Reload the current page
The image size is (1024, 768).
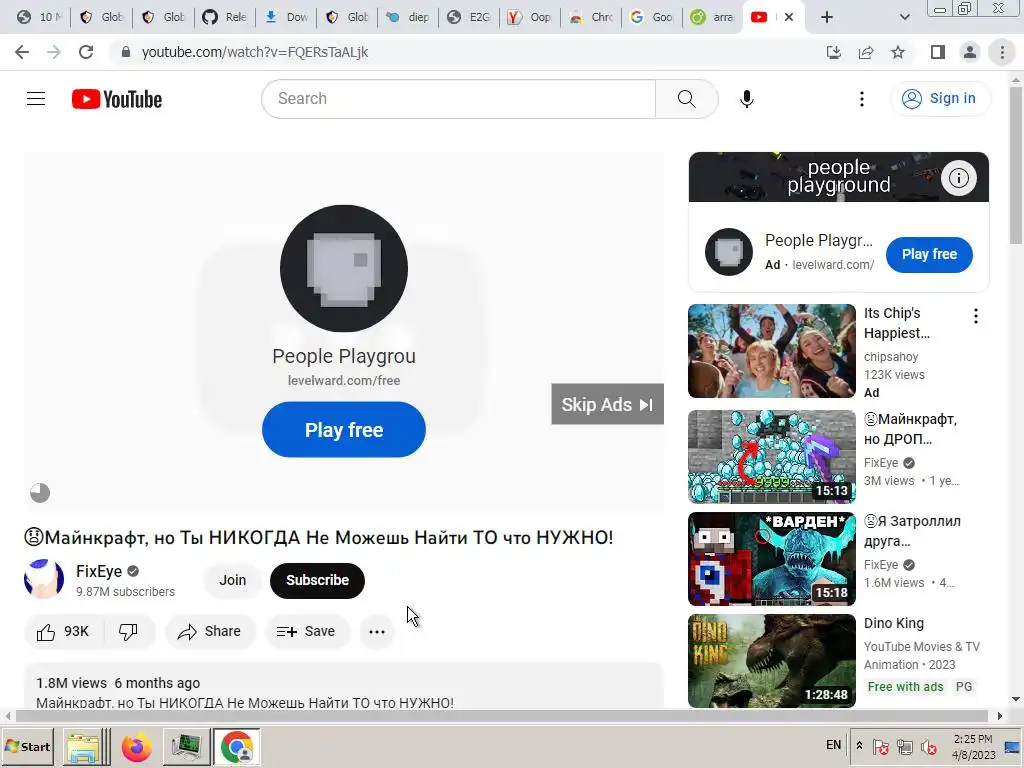[86, 52]
